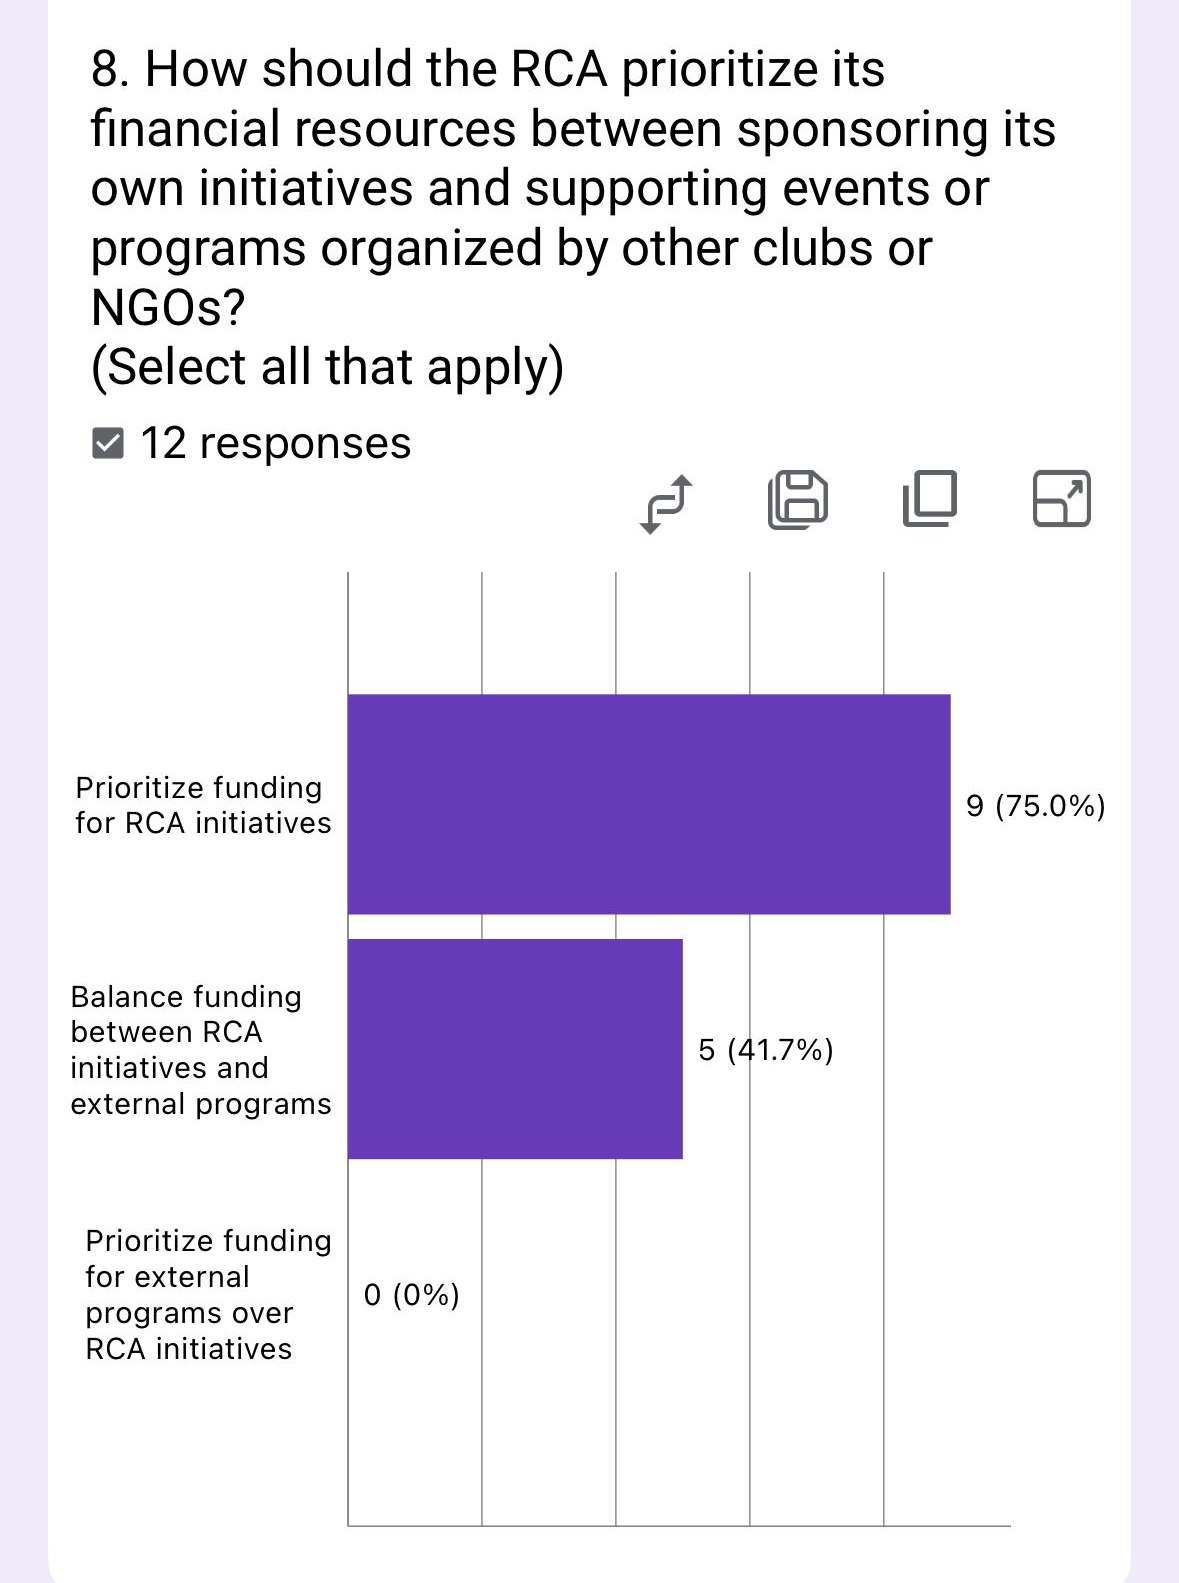The height and width of the screenshot is (1583, 1179).
Task: Click 'financial resources between sponsoring its' title line
Action: point(572,130)
